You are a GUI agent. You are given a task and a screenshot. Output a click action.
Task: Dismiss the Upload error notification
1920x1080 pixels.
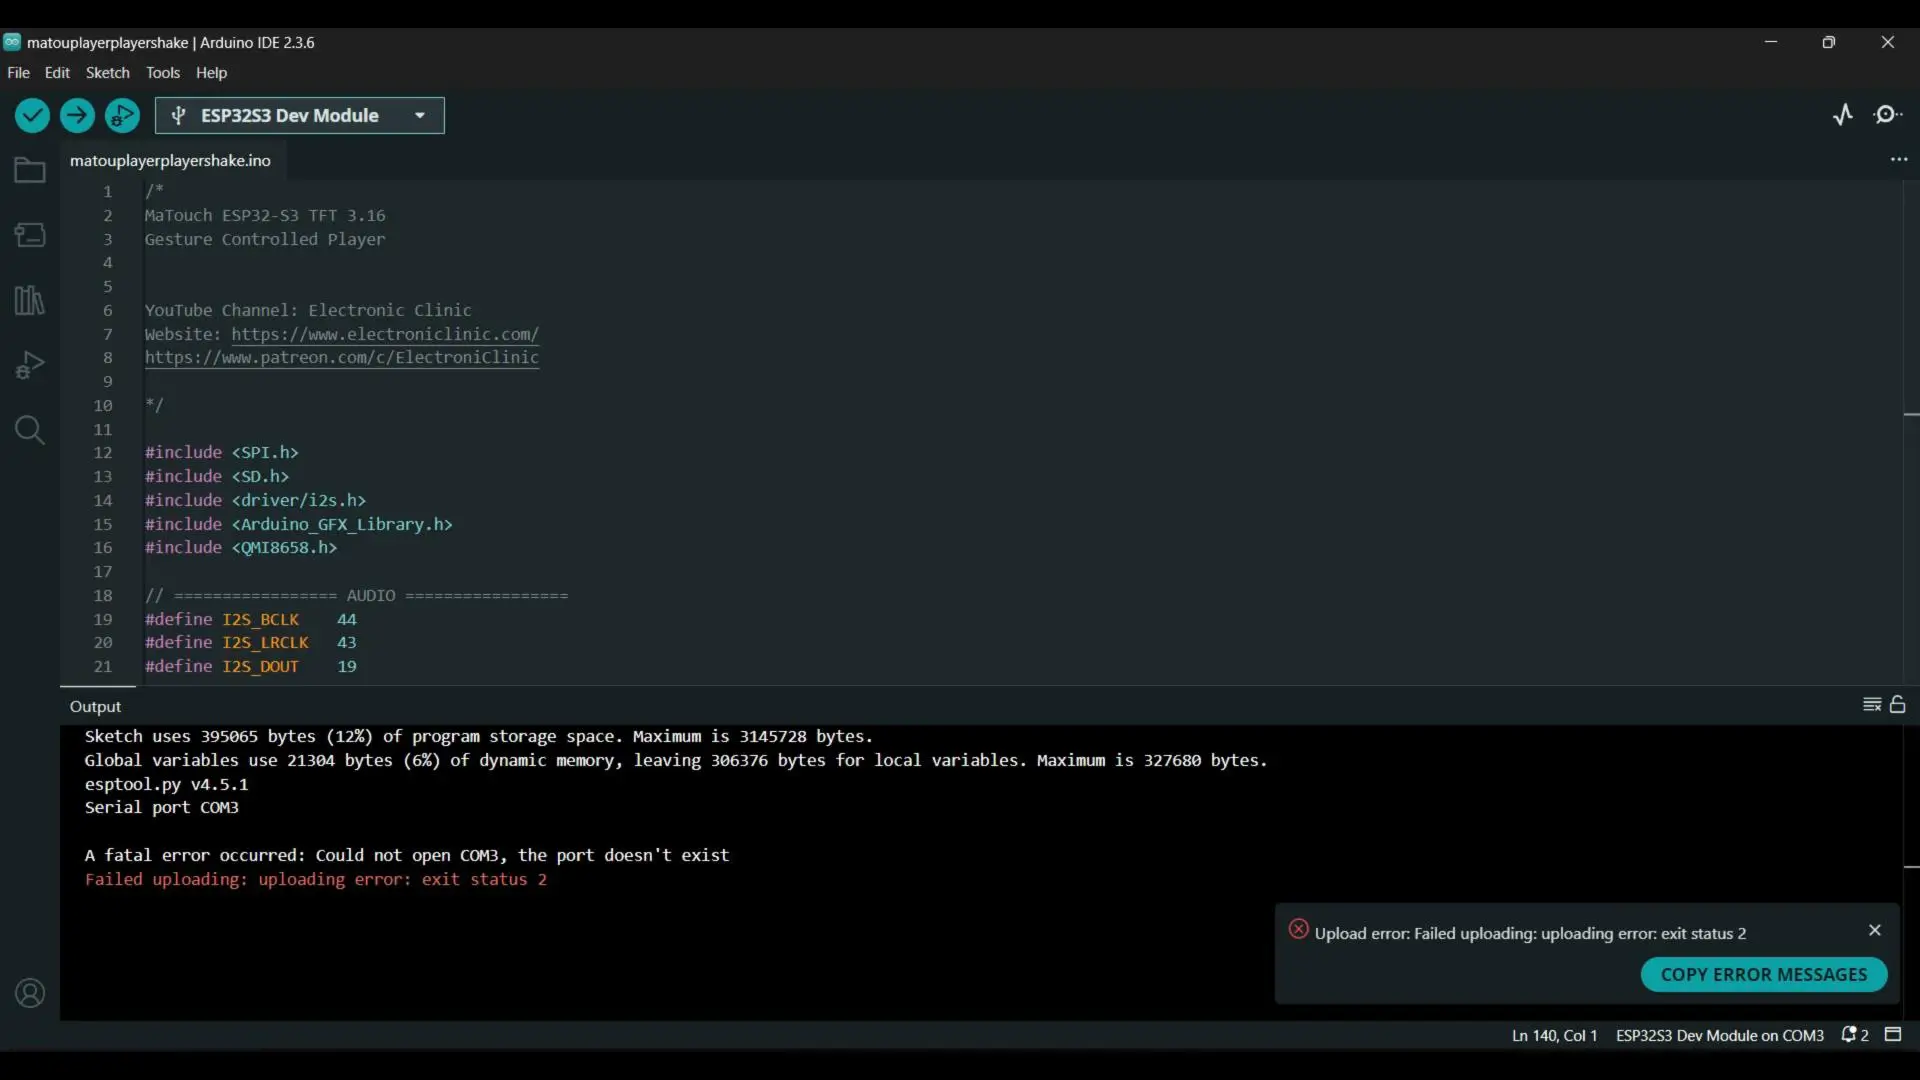[x=1875, y=930]
